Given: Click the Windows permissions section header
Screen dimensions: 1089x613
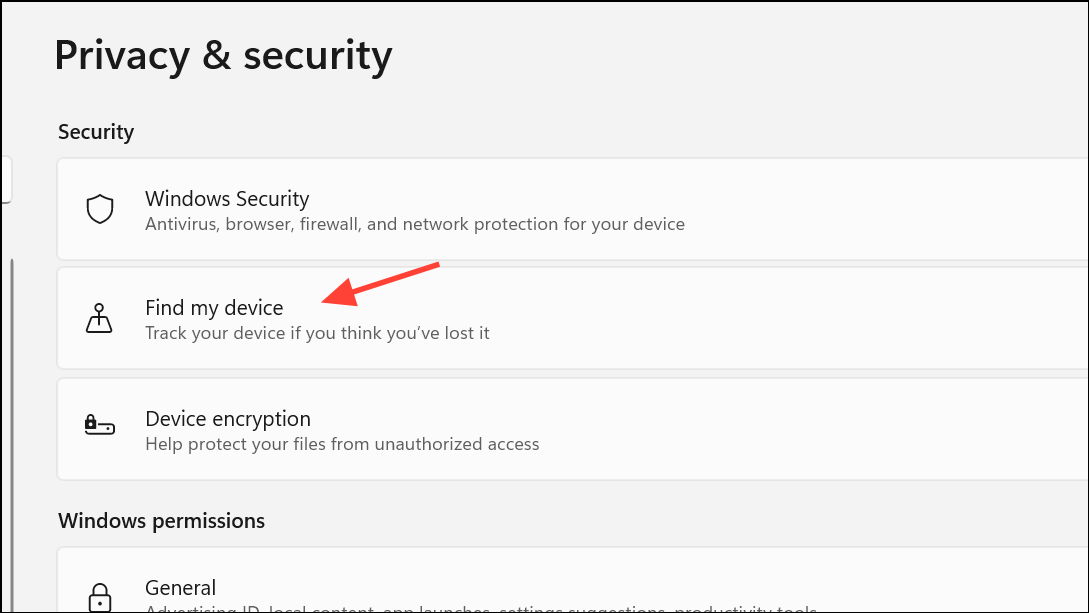Looking at the screenshot, I should (x=161, y=521).
